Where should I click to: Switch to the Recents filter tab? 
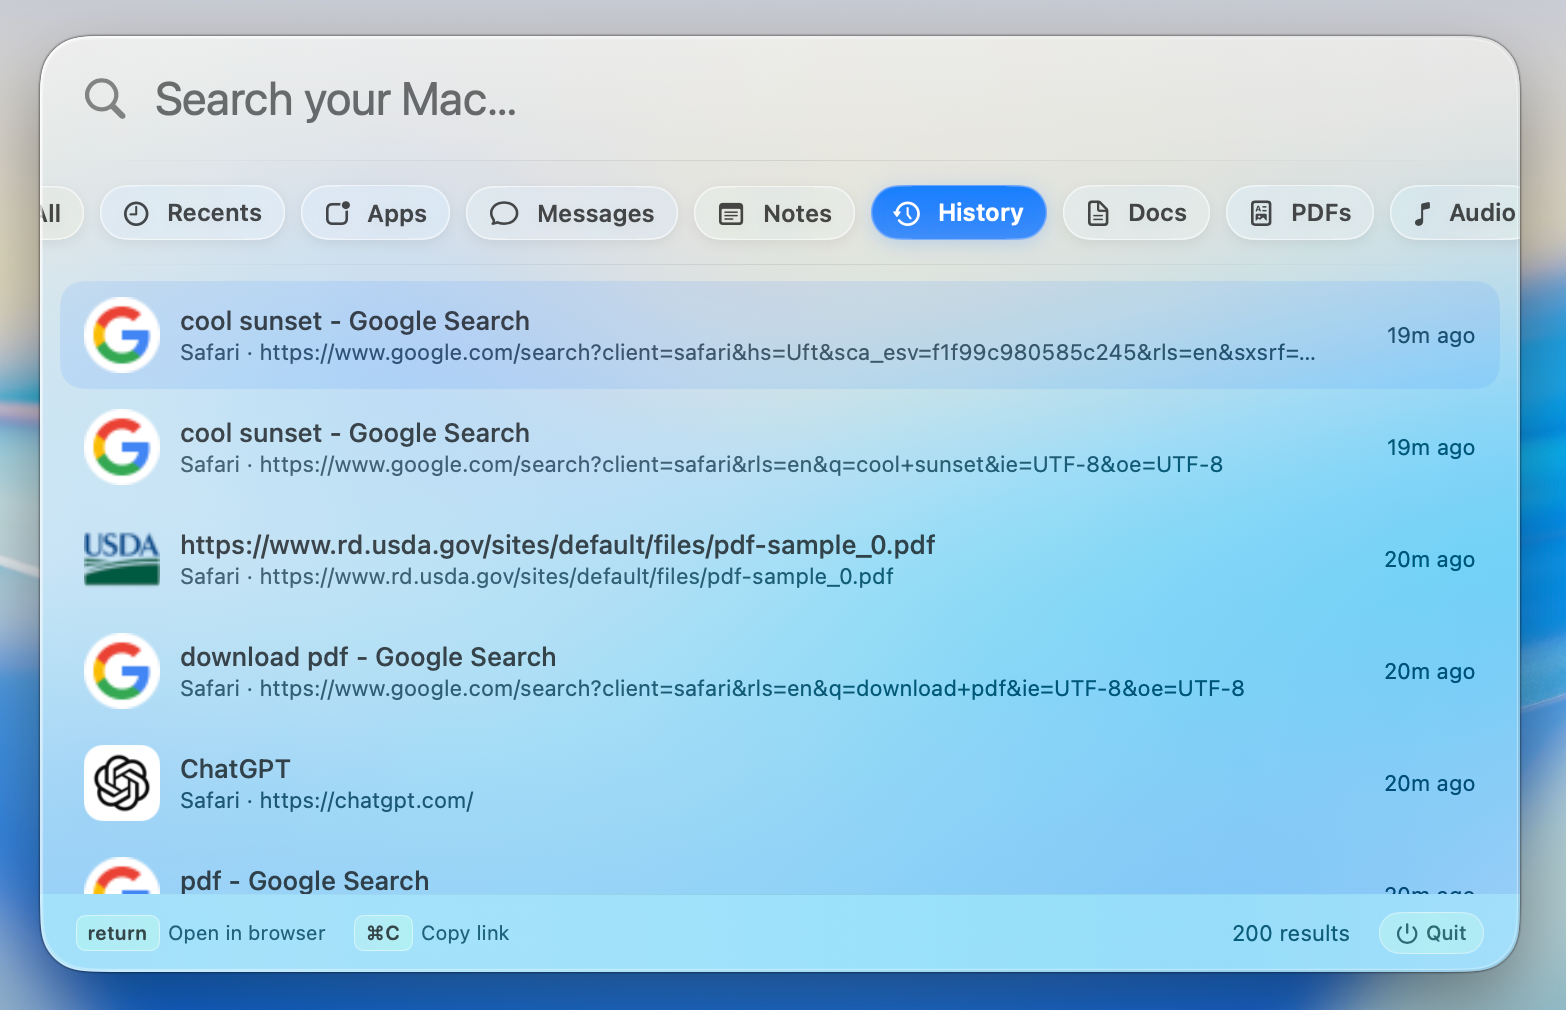click(192, 213)
